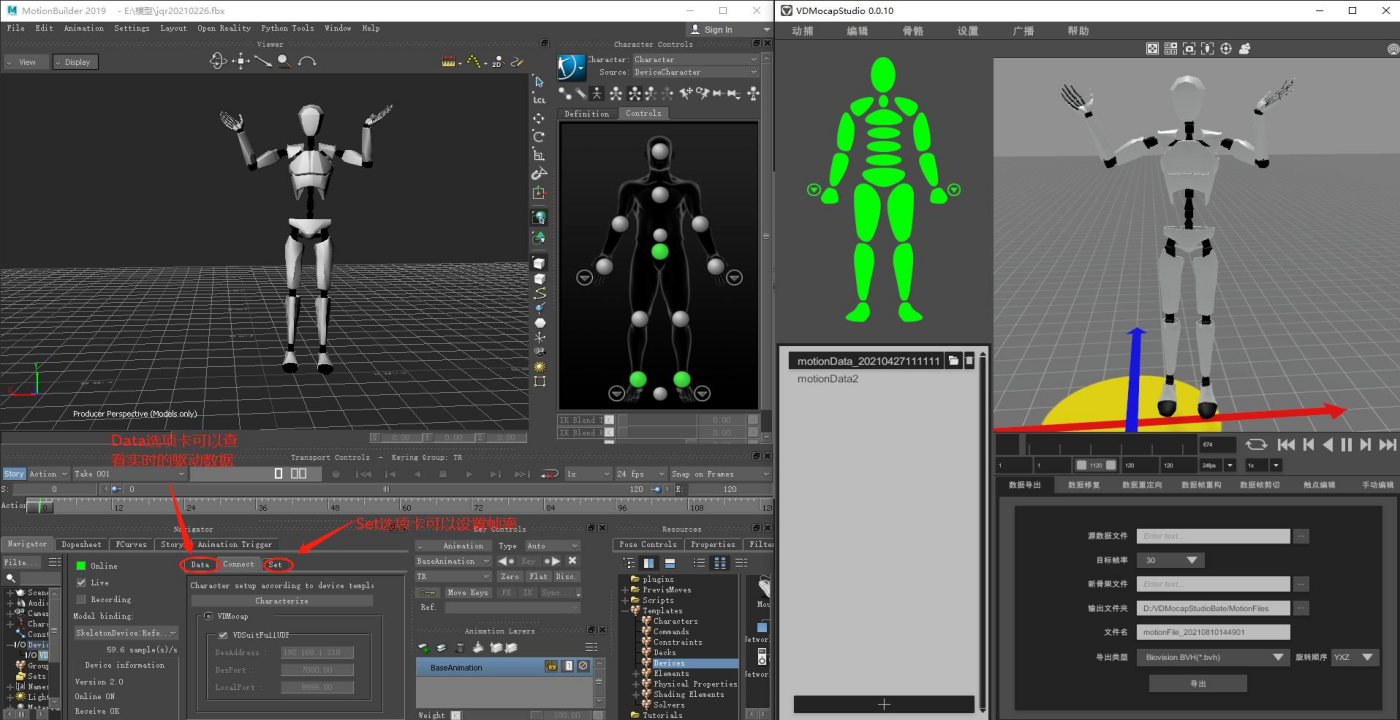Toggle the Live checkbox
This screenshot has width=1400, height=720.
tap(82, 582)
